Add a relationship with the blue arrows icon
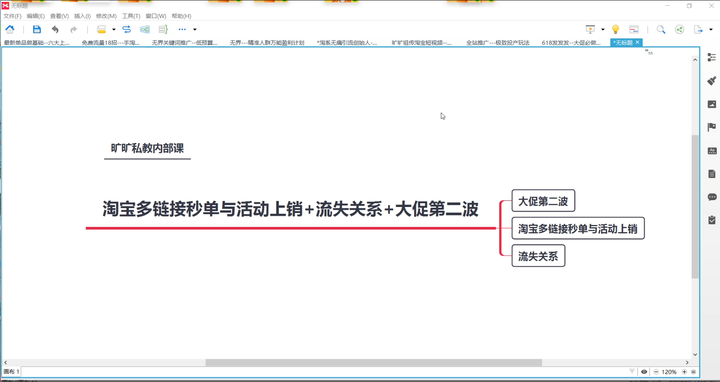This screenshot has height=382, width=720. pyautogui.click(x=126, y=29)
